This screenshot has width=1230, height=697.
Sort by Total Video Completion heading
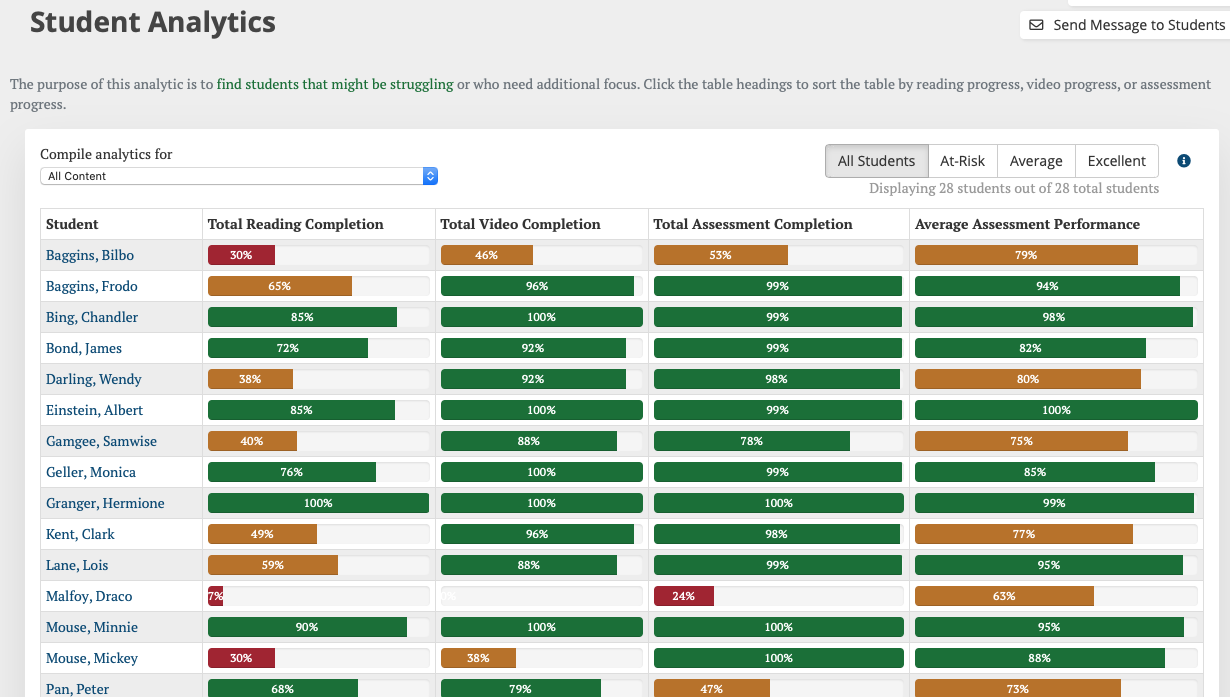coord(520,224)
